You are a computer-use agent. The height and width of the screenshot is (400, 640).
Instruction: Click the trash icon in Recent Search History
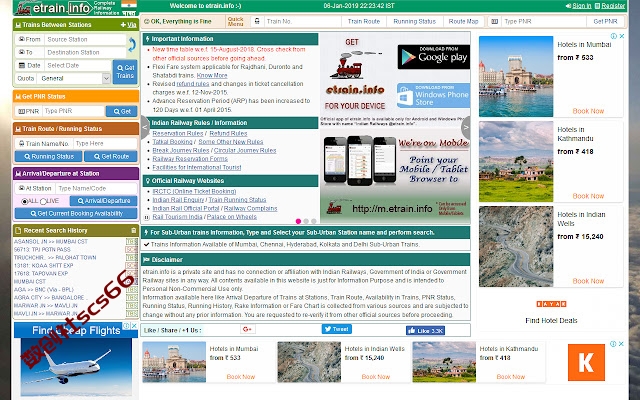point(133,231)
